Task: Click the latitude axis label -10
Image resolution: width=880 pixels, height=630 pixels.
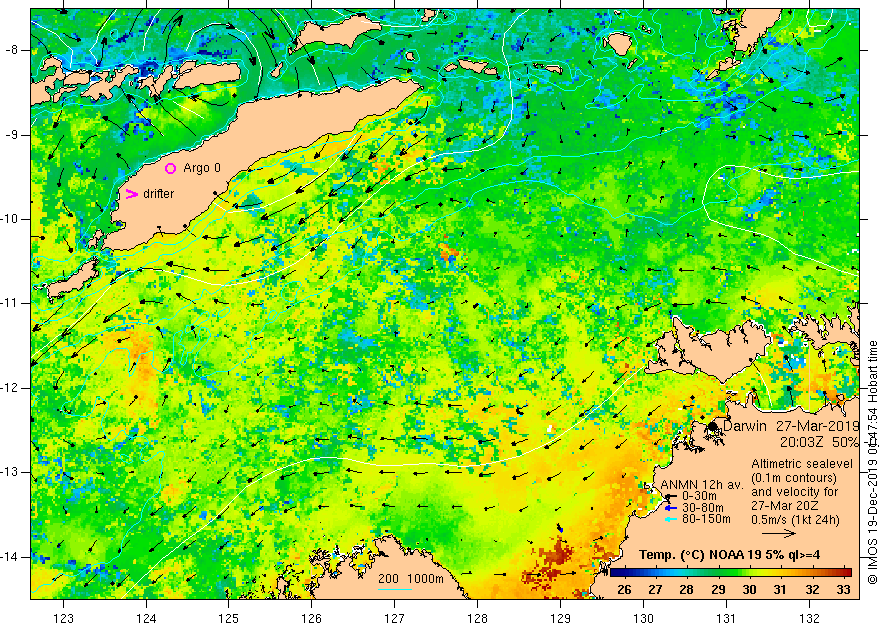Action: coord(11,219)
